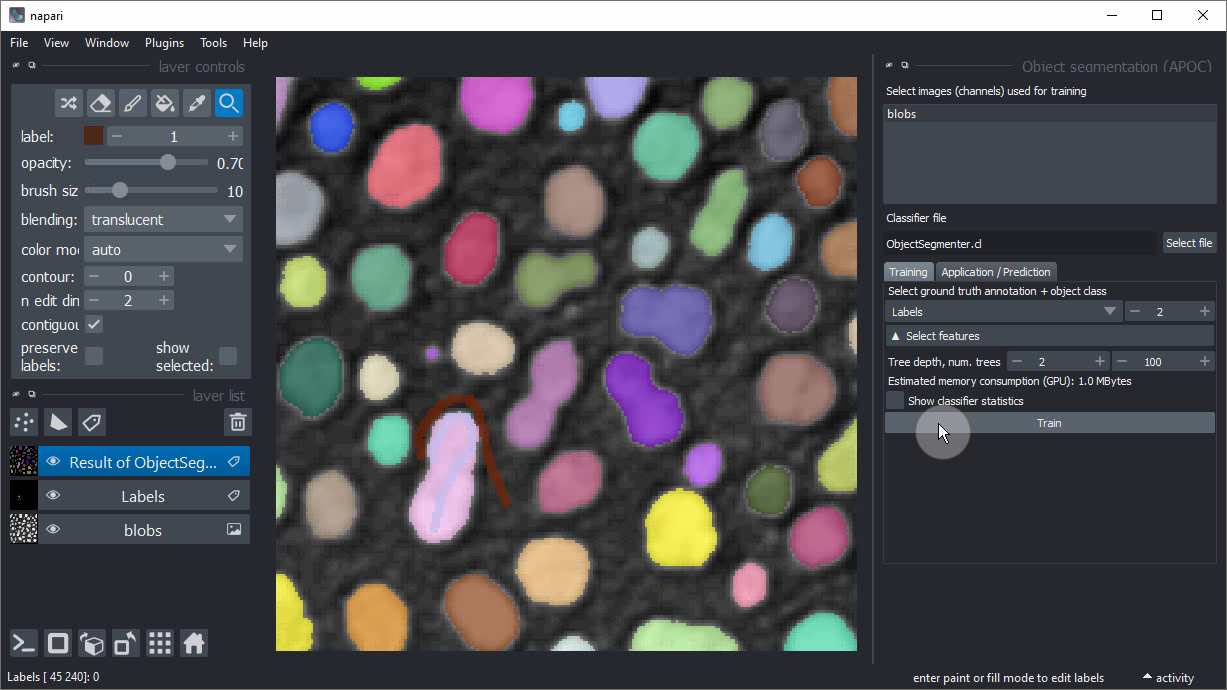
Task: Open the Plugins menu
Action: tap(164, 43)
